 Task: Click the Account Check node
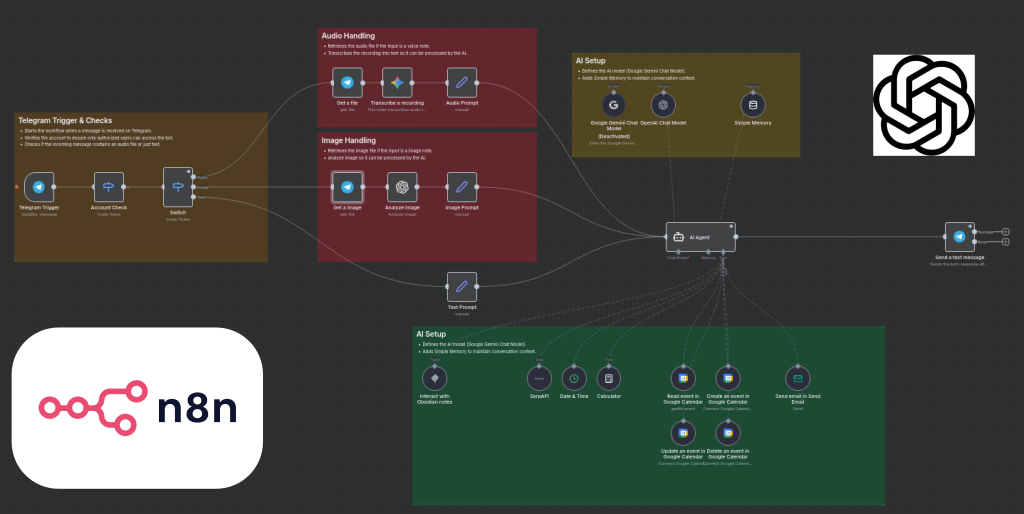coord(108,187)
